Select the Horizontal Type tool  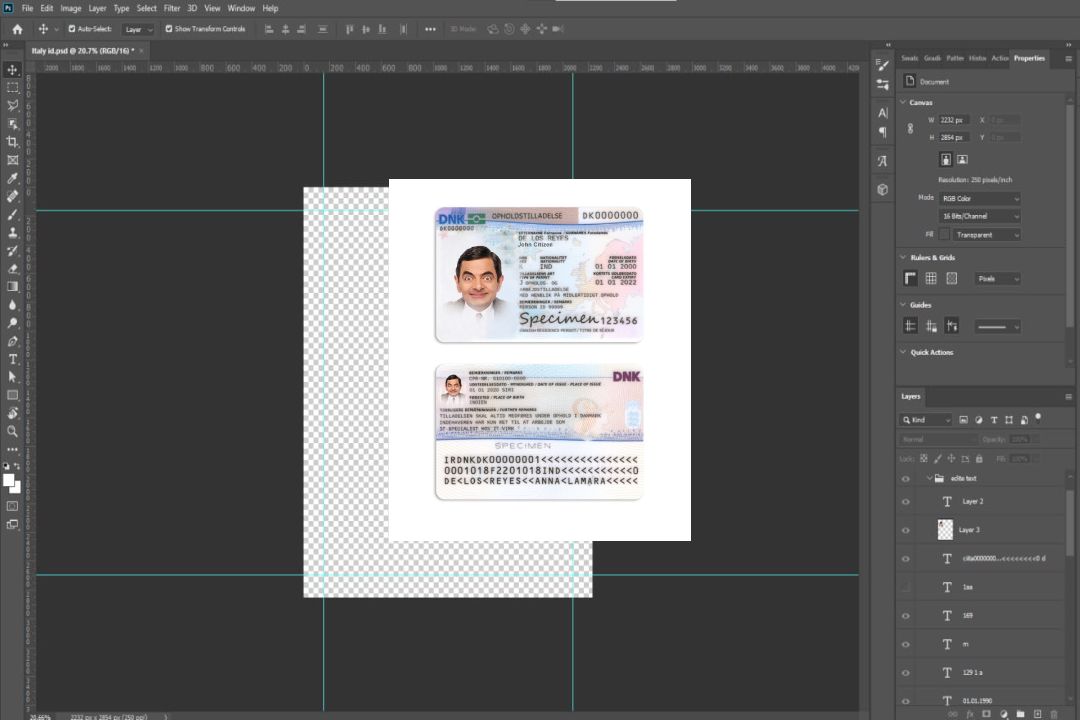12,359
